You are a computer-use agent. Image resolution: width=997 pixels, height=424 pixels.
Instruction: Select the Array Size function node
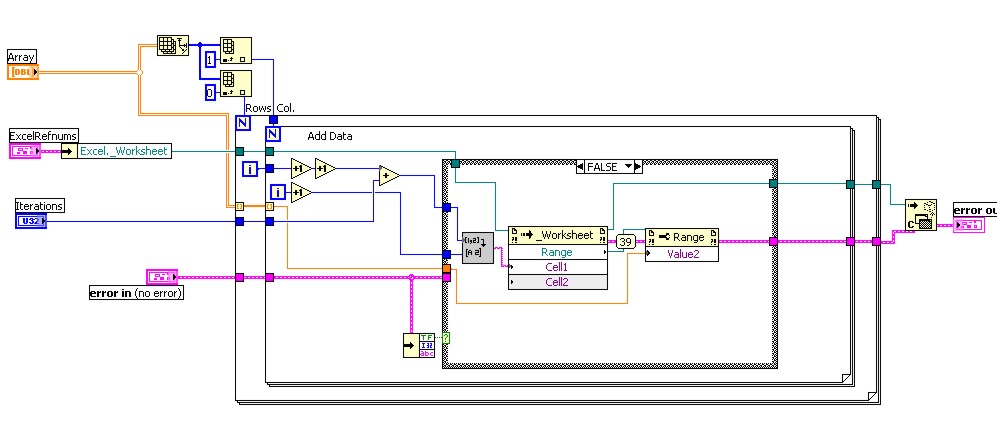click(173, 46)
